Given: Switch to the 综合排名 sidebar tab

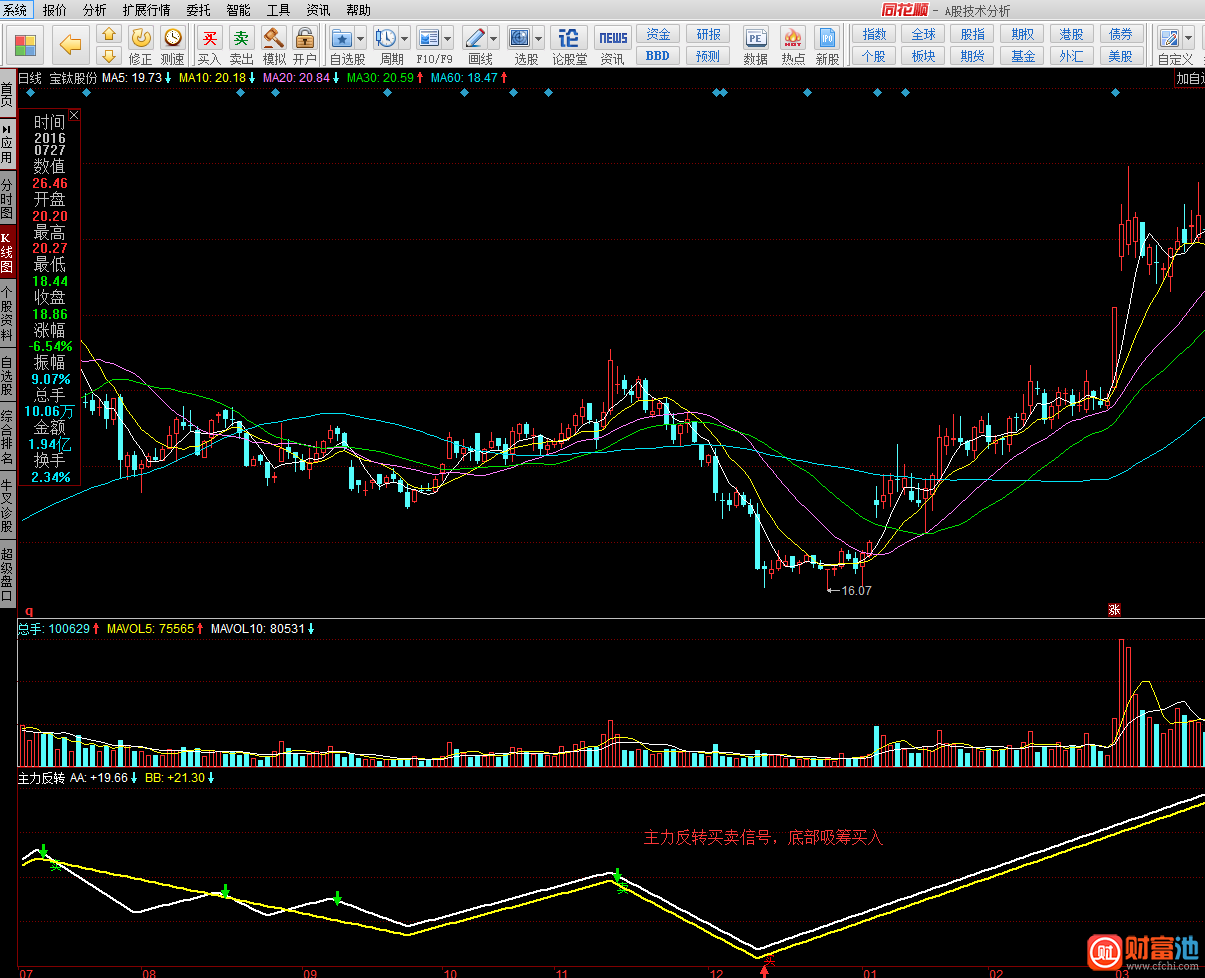Looking at the screenshot, I should tap(7, 437).
